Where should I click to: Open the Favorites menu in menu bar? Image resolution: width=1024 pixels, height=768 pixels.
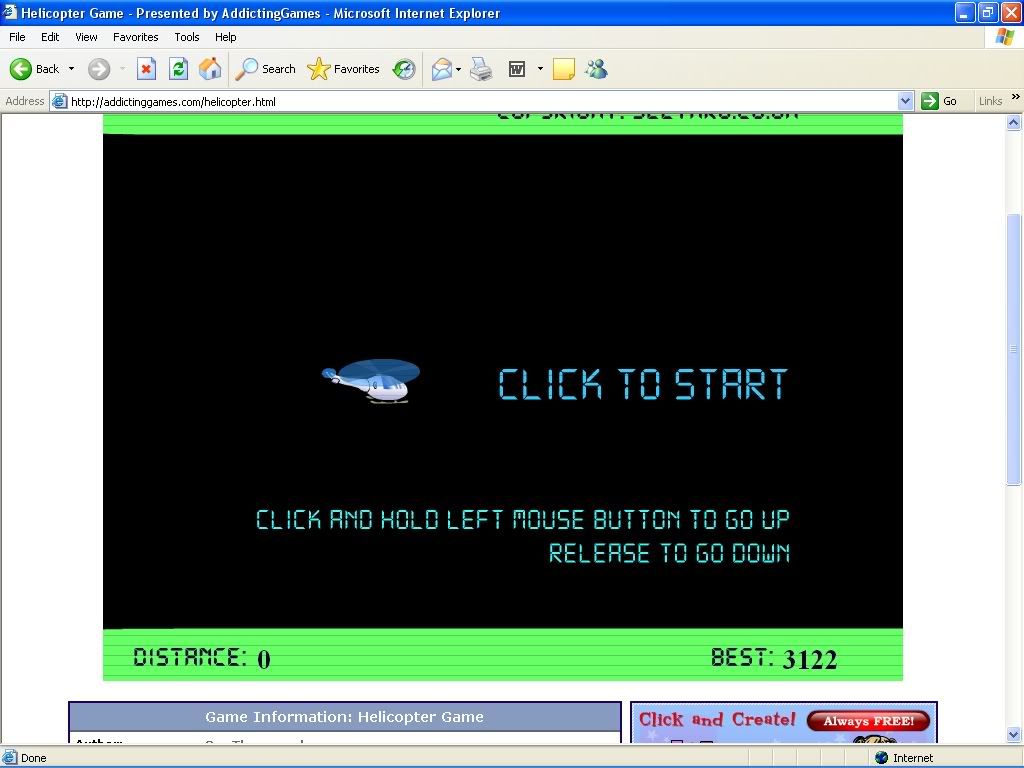coord(135,37)
